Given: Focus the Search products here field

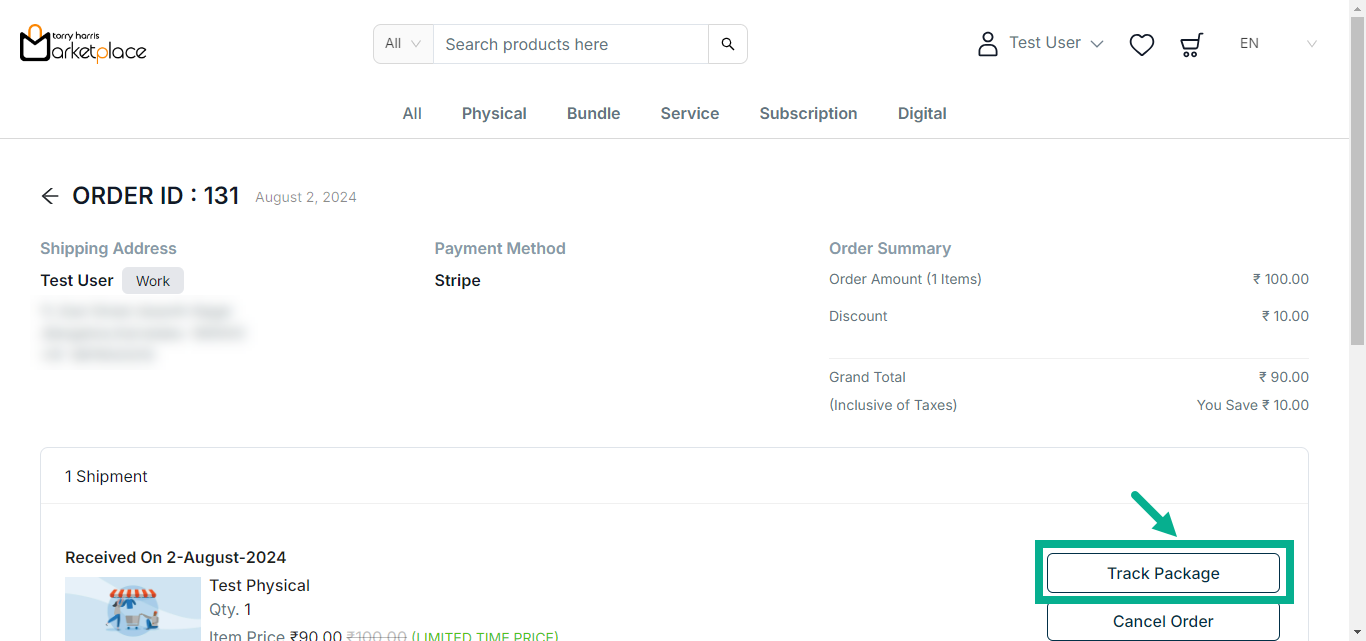Looking at the screenshot, I should [x=570, y=44].
